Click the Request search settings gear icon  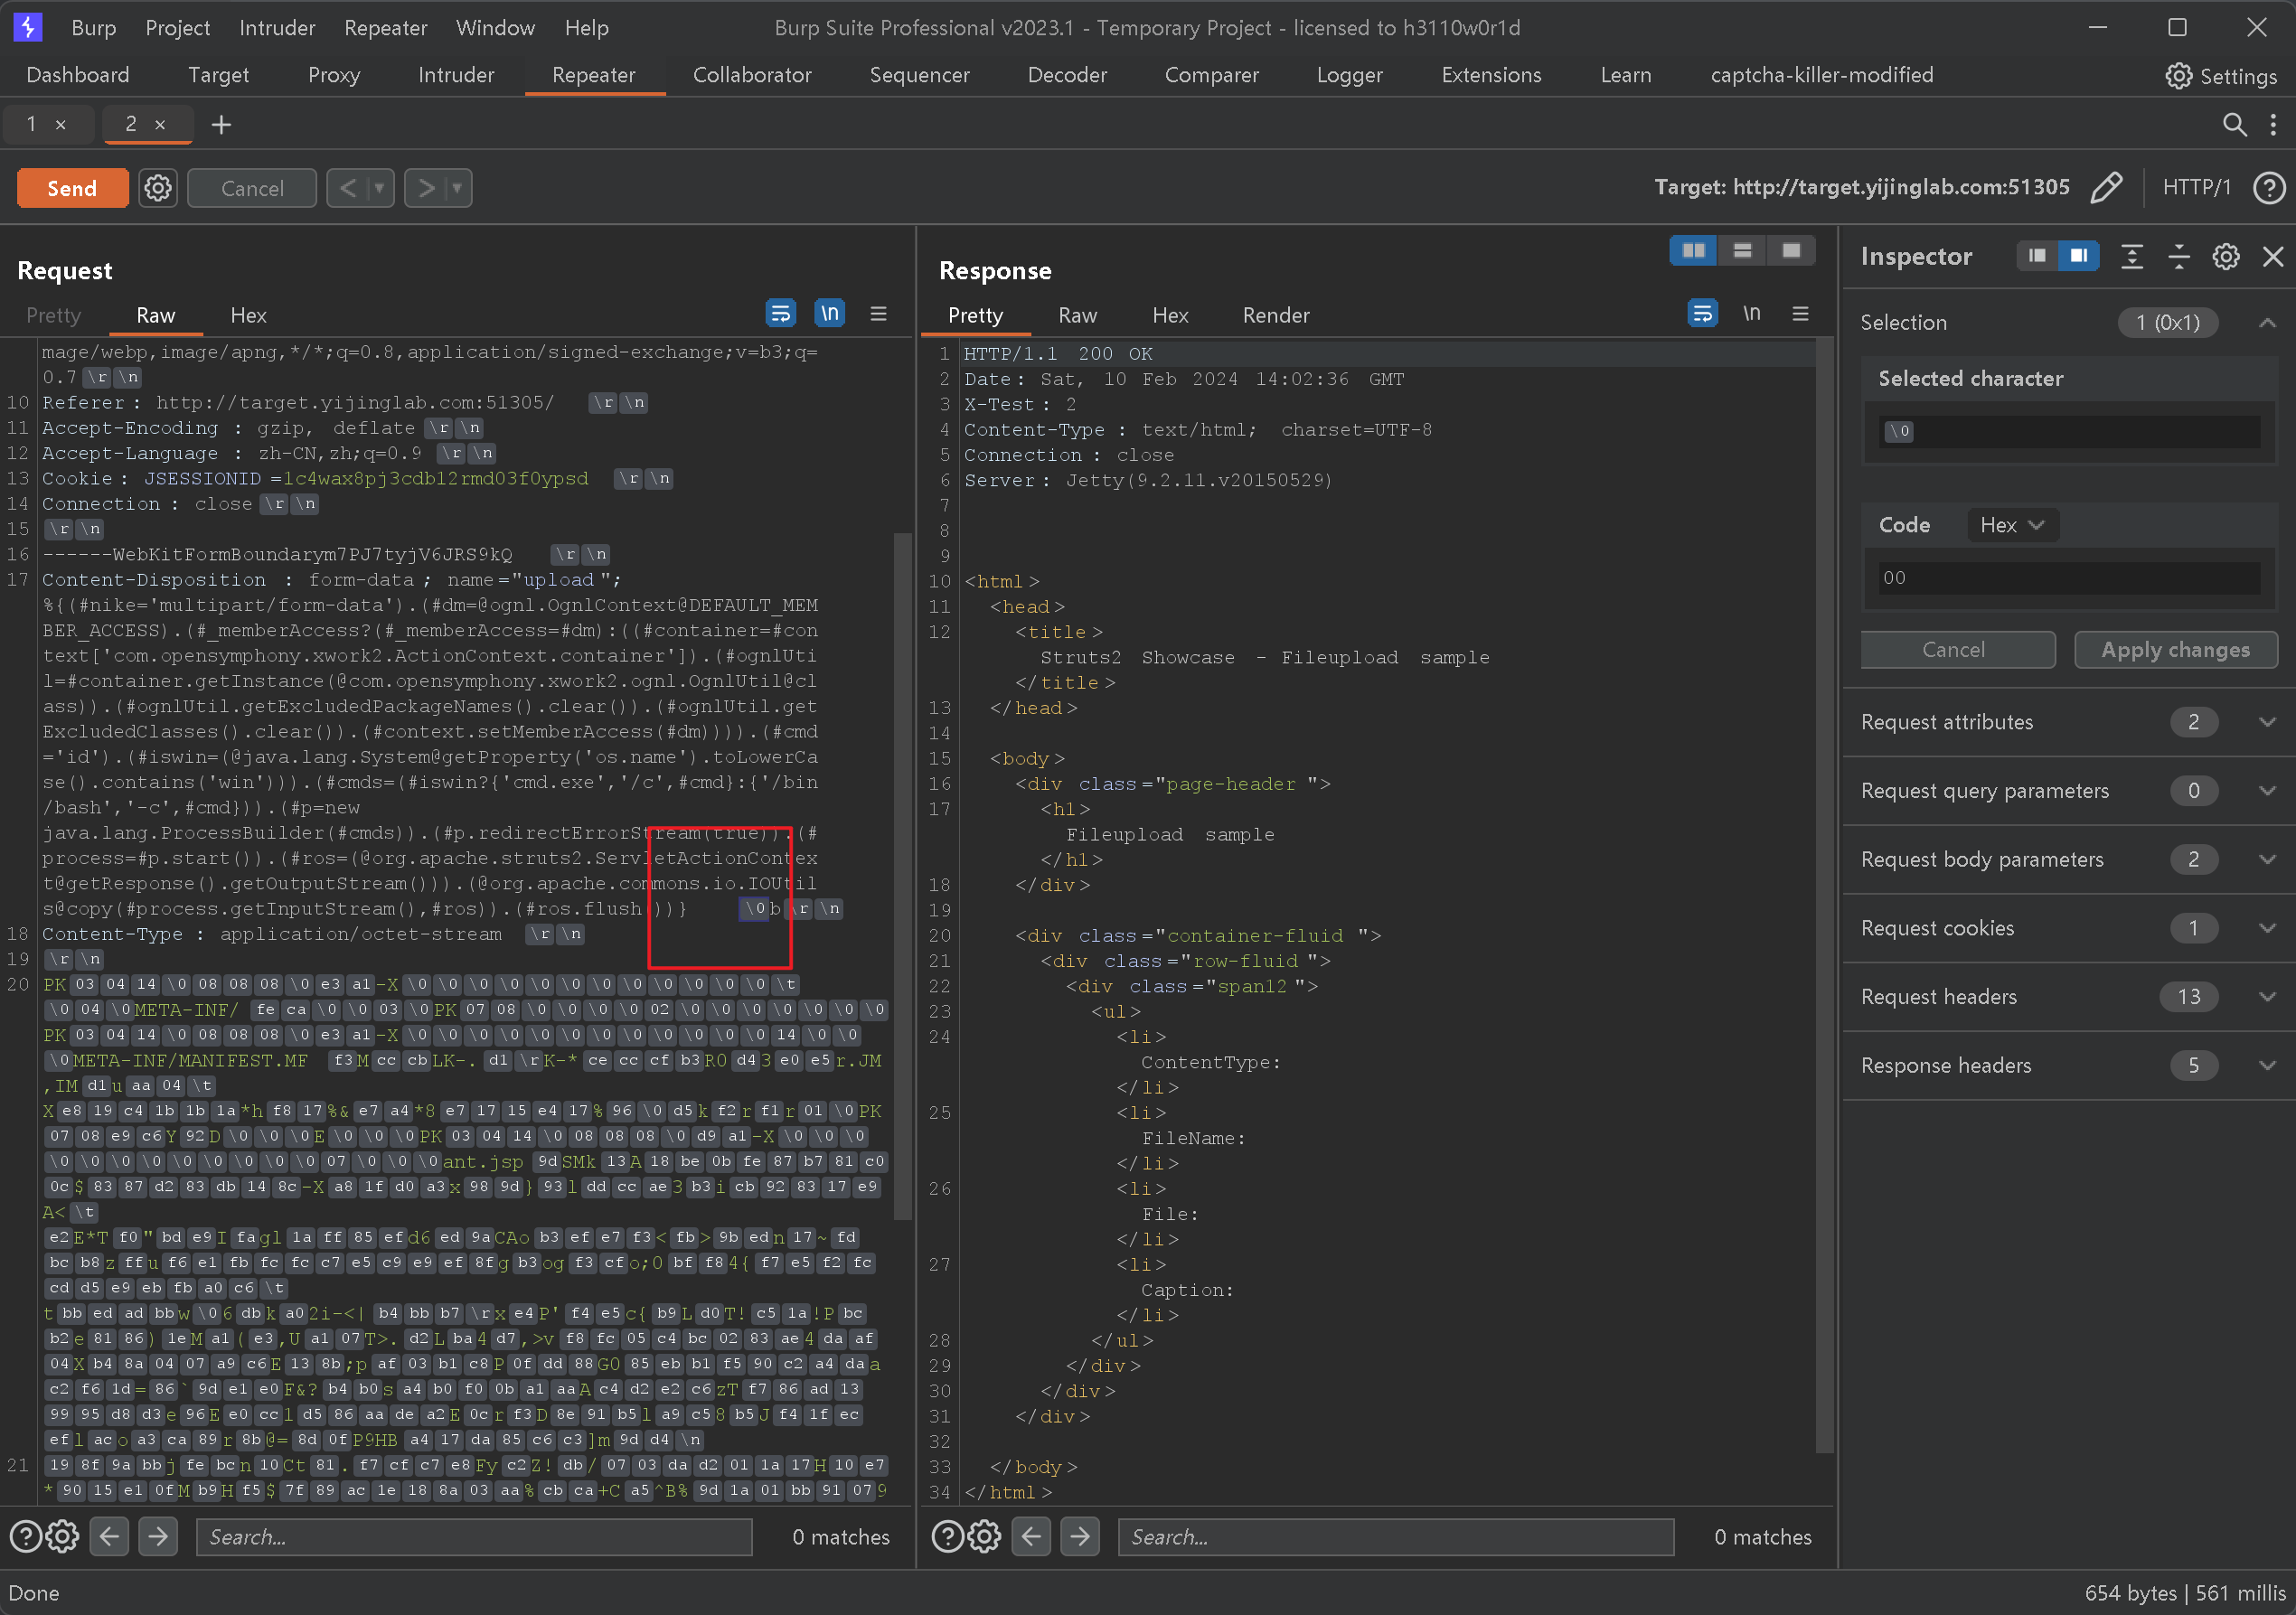tap(62, 1536)
